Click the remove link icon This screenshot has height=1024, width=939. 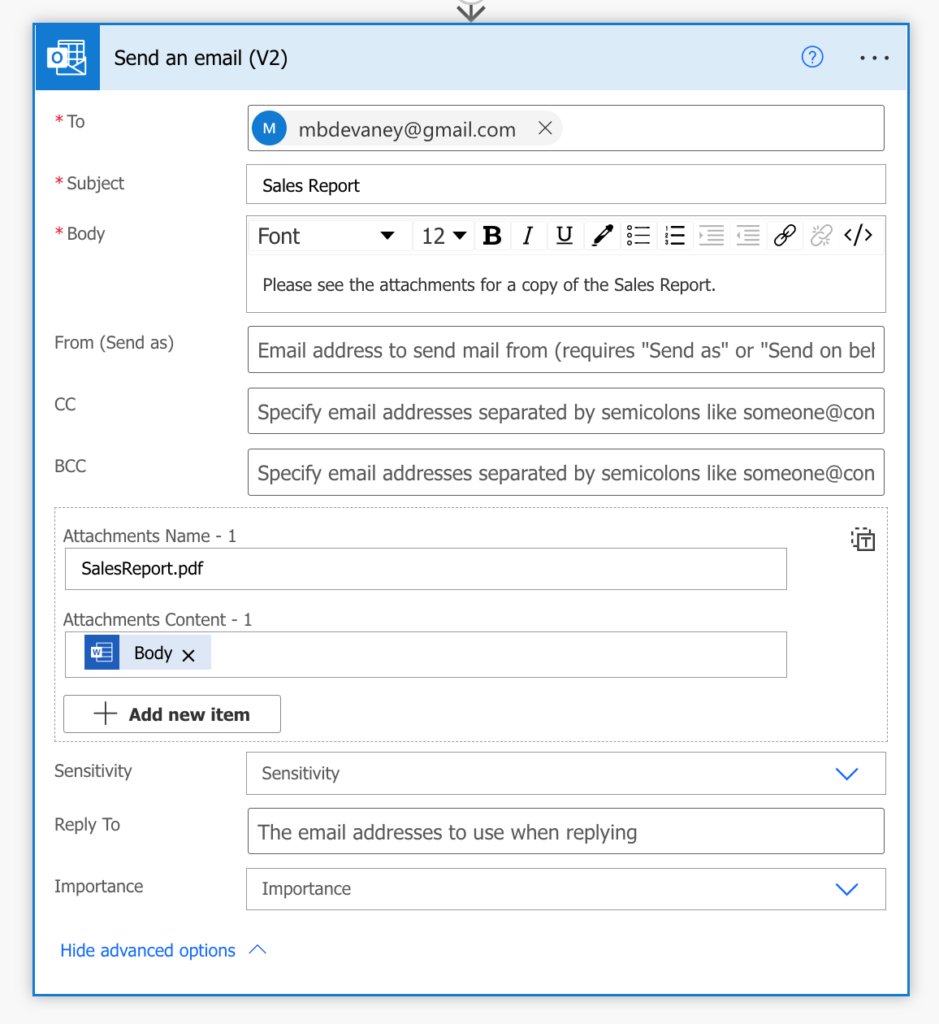(821, 235)
